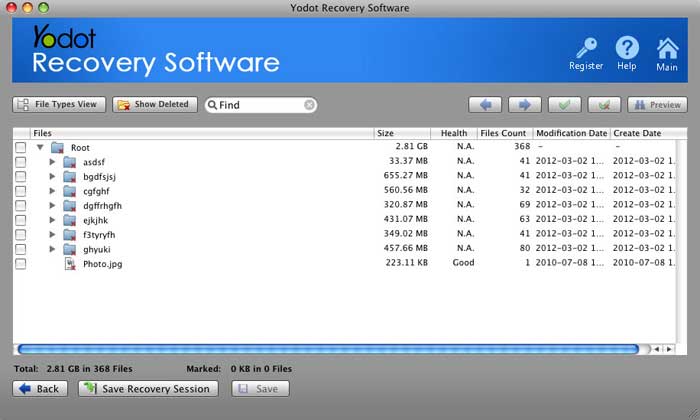Go to Main home icon
The height and width of the screenshot is (420, 700).
pyautogui.click(x=667, y=47)
